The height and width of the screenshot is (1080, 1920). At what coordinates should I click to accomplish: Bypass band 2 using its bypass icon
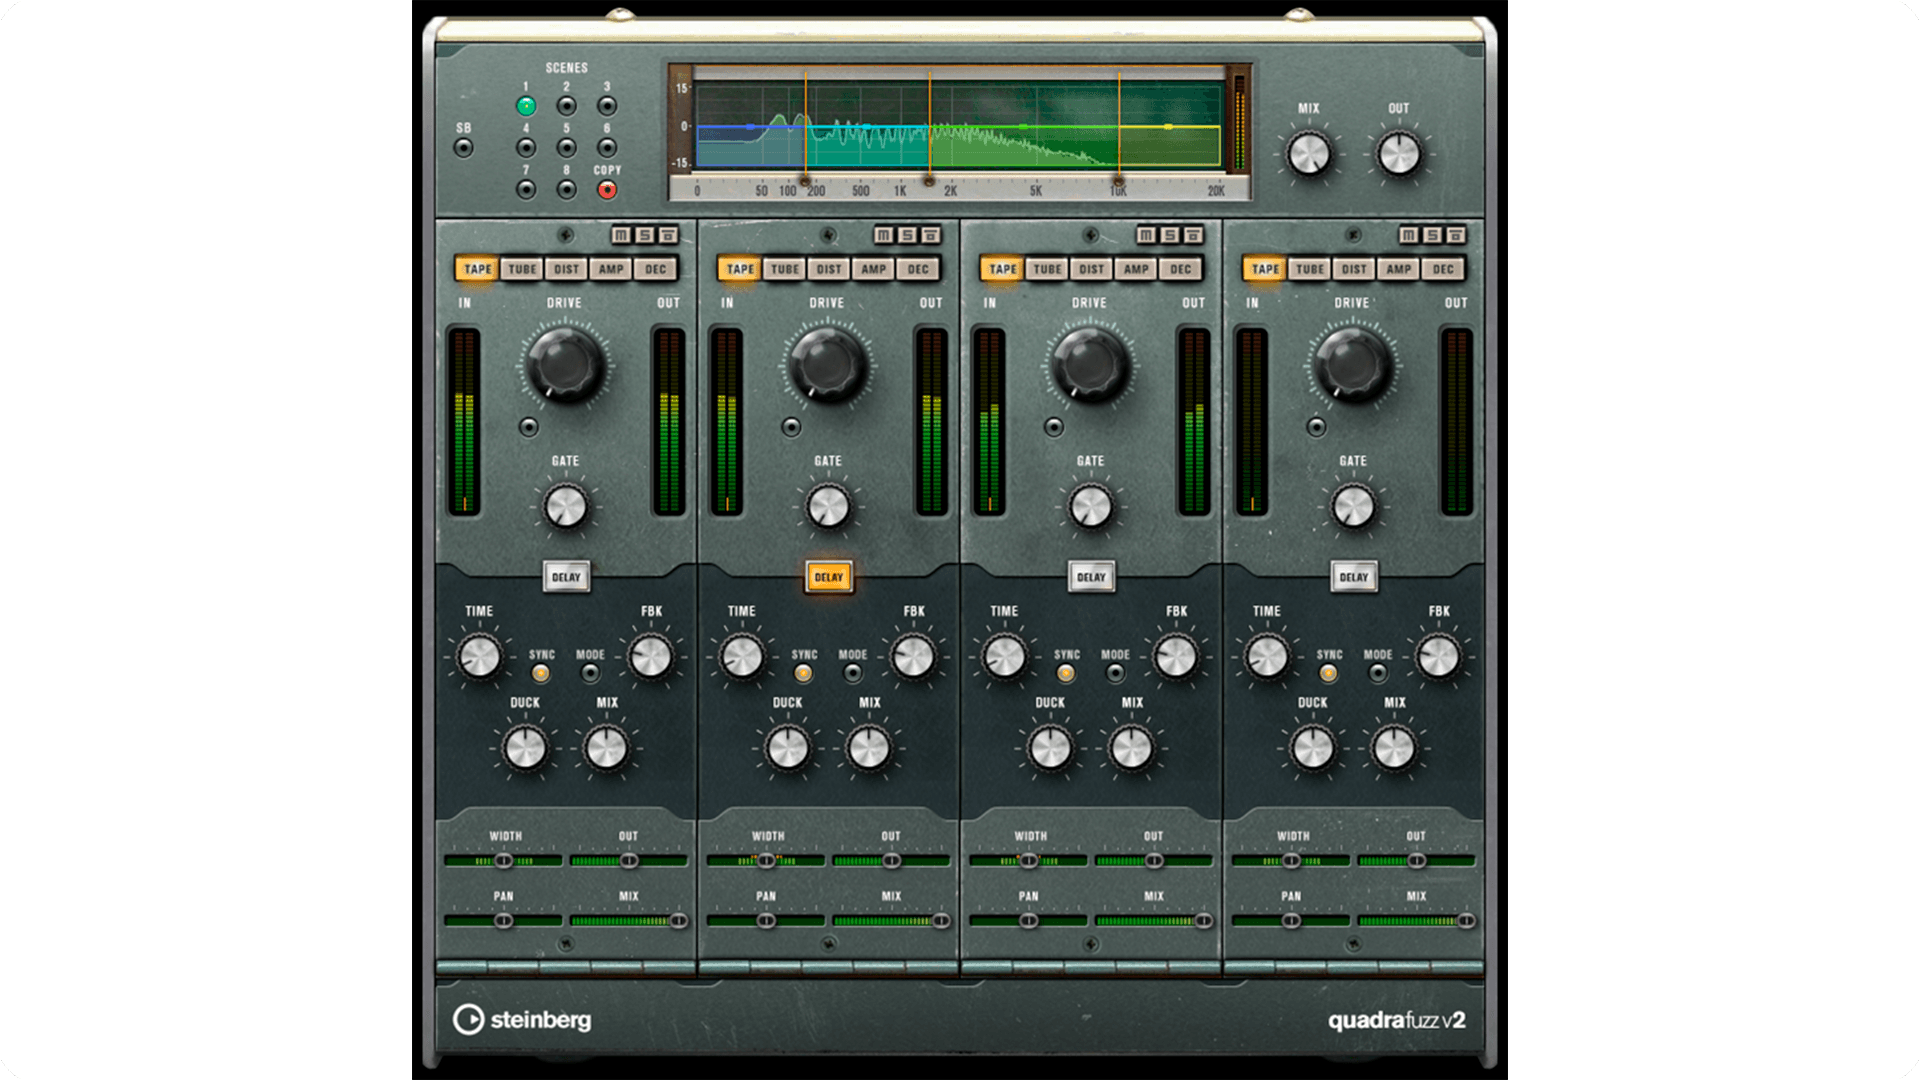tap(931, 235)
